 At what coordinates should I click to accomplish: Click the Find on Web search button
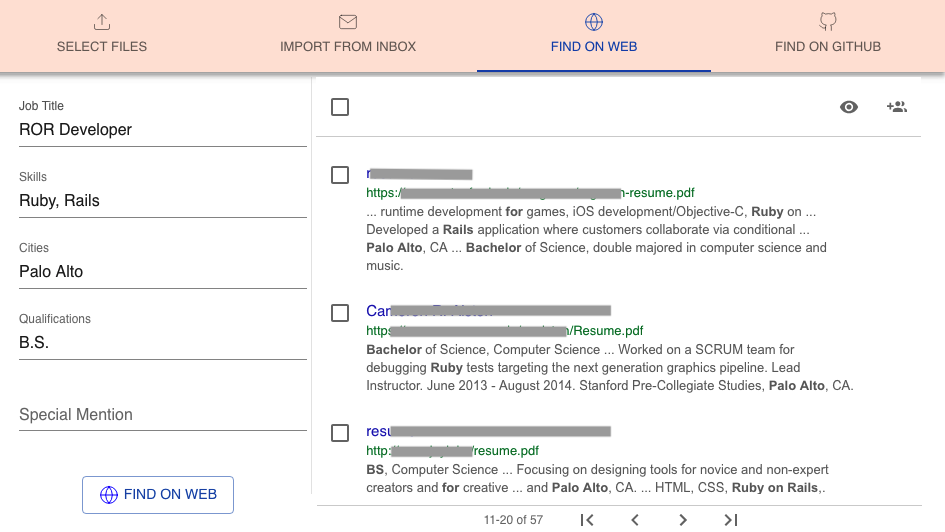tap(158, 495)
